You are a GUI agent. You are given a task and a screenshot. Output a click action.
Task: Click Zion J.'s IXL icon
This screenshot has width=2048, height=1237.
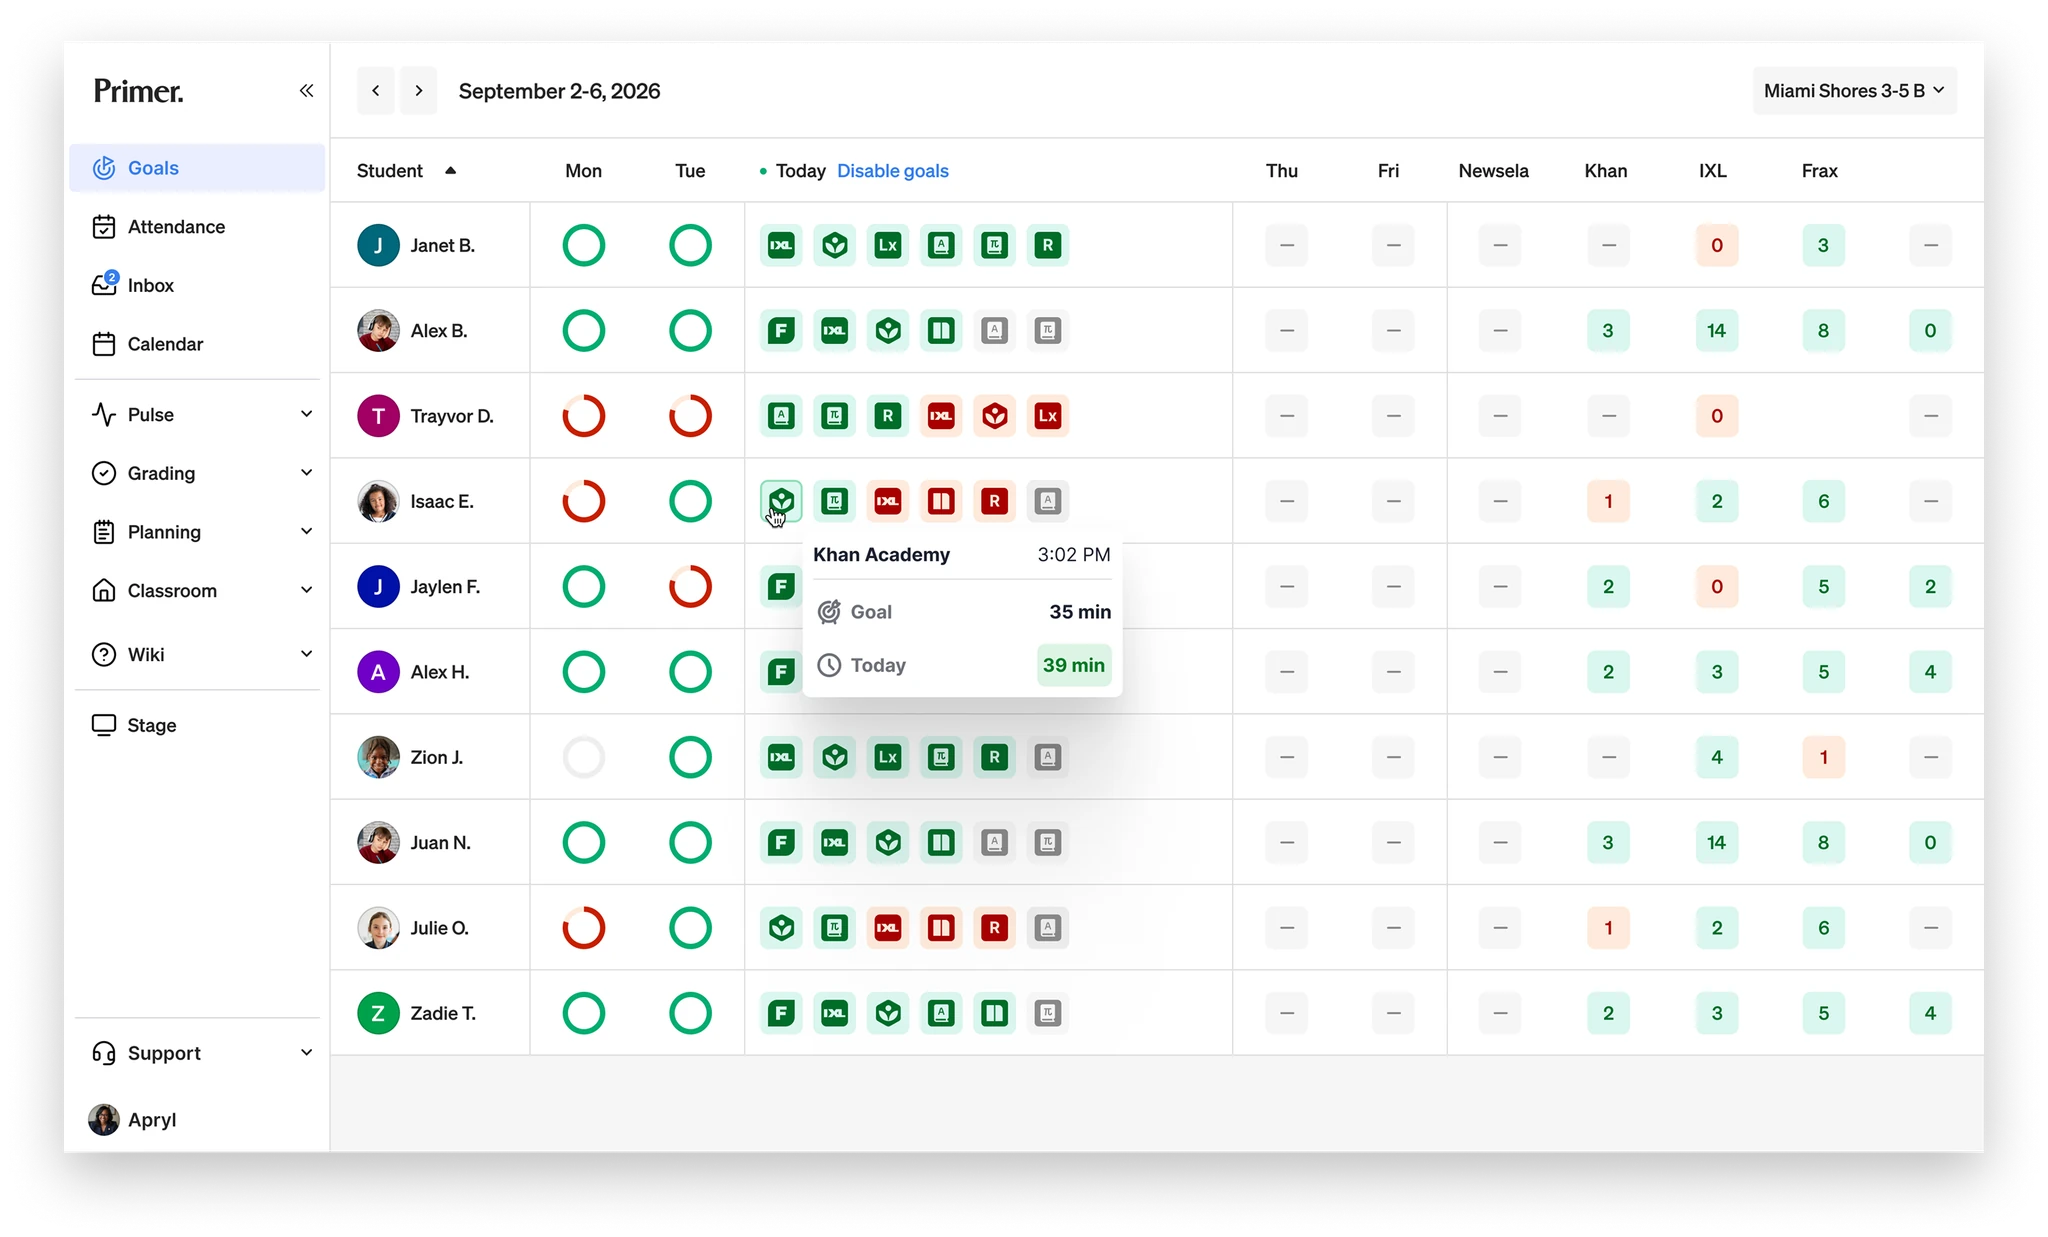[781, 757]
